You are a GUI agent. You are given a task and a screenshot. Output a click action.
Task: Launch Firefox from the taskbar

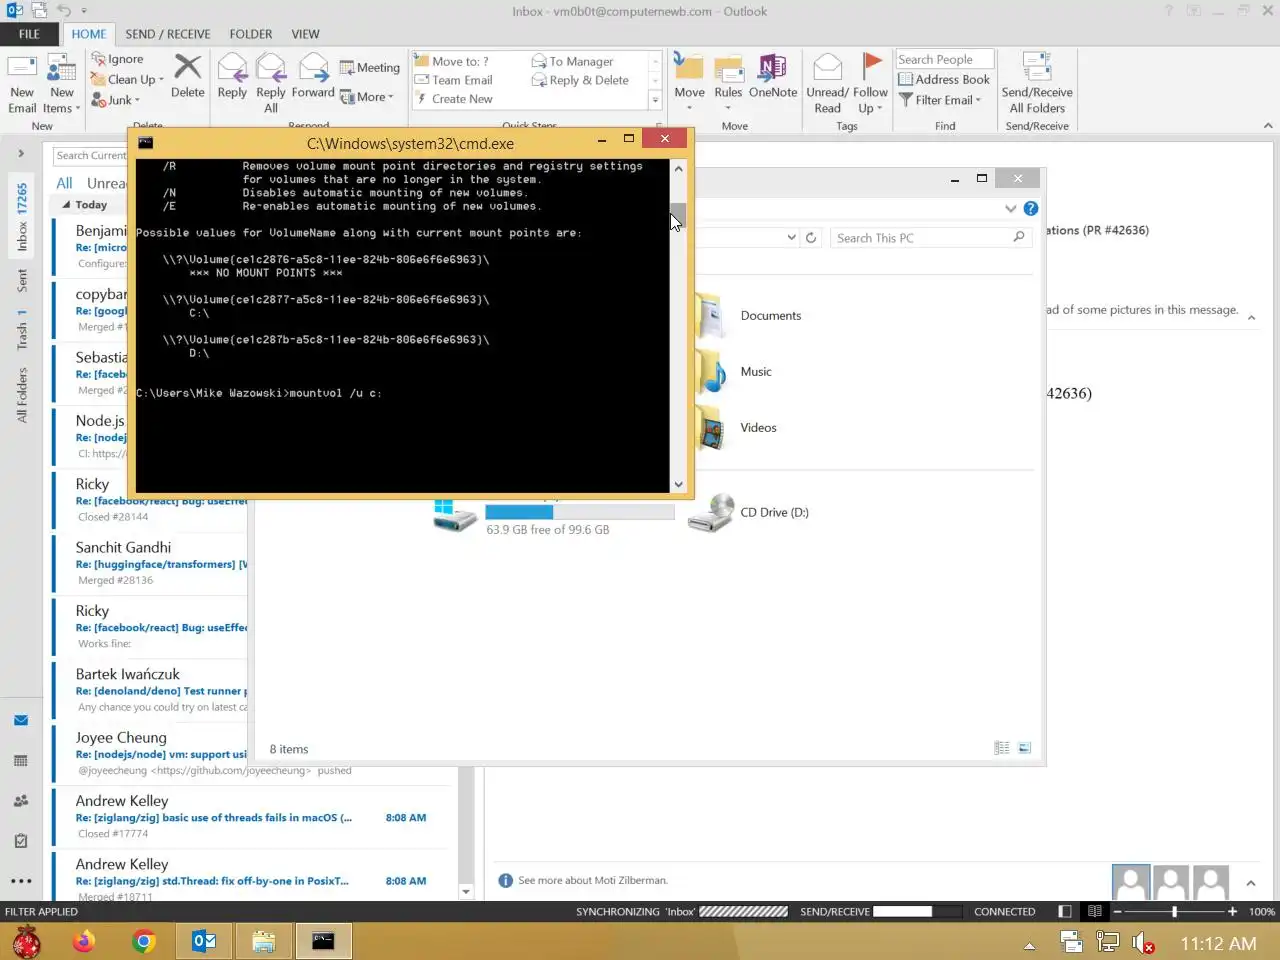click(84, 941)
